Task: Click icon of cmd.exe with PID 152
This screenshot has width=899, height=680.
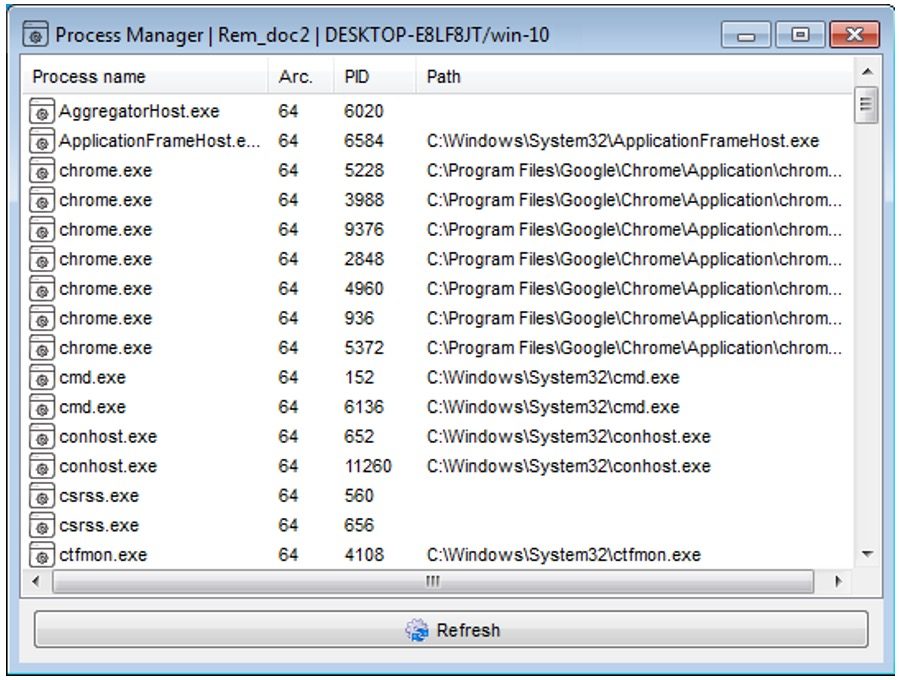Action: (41, 378)
